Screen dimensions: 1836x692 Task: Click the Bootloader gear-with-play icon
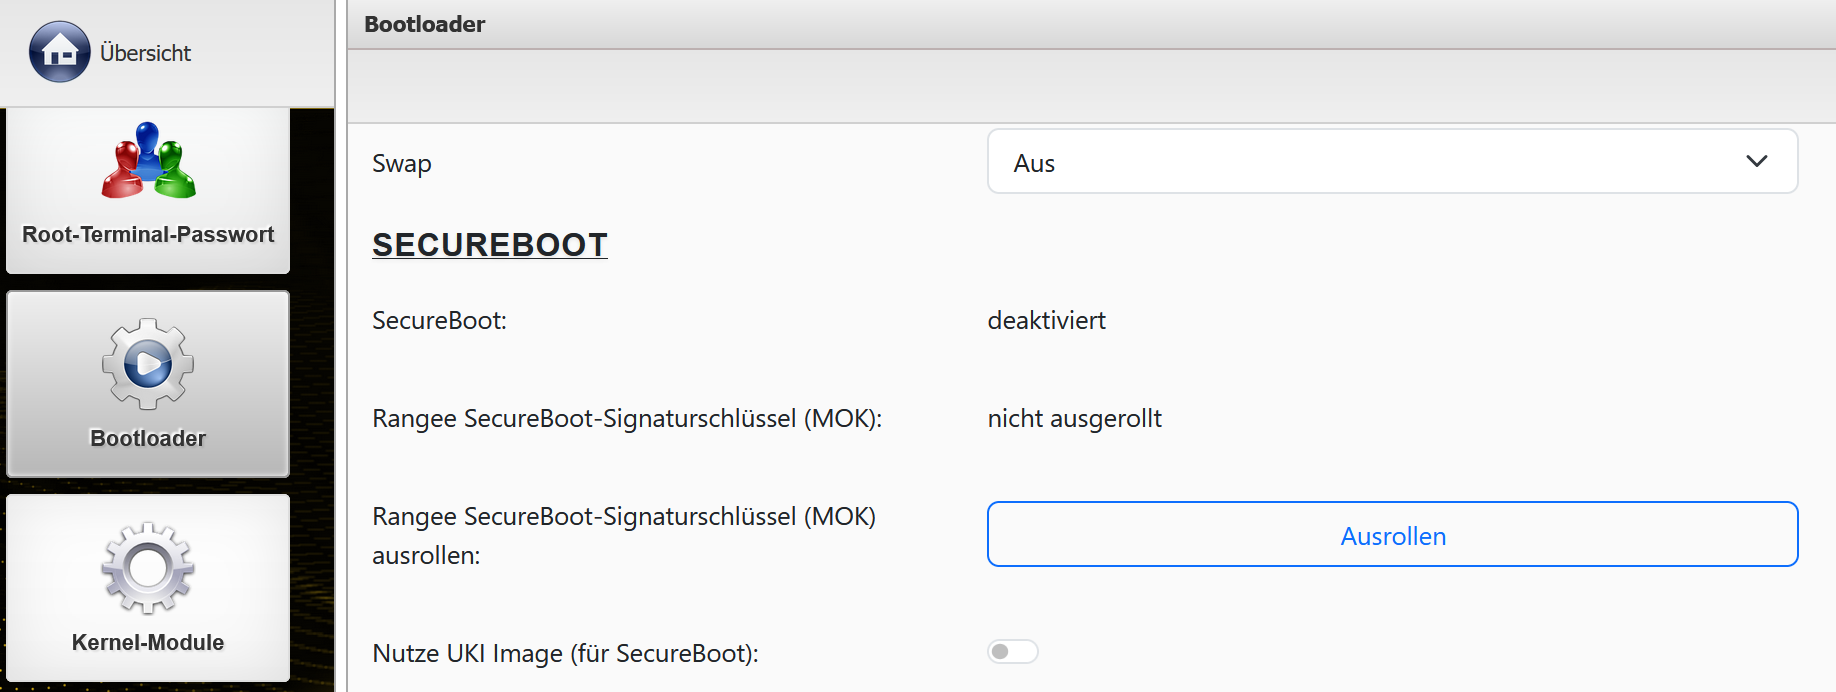pyautogui.click(x=148, y=364)
